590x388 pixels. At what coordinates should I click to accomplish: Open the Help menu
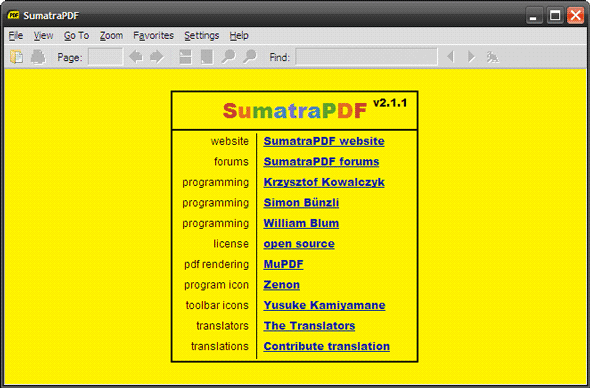[x=239, y=36]
